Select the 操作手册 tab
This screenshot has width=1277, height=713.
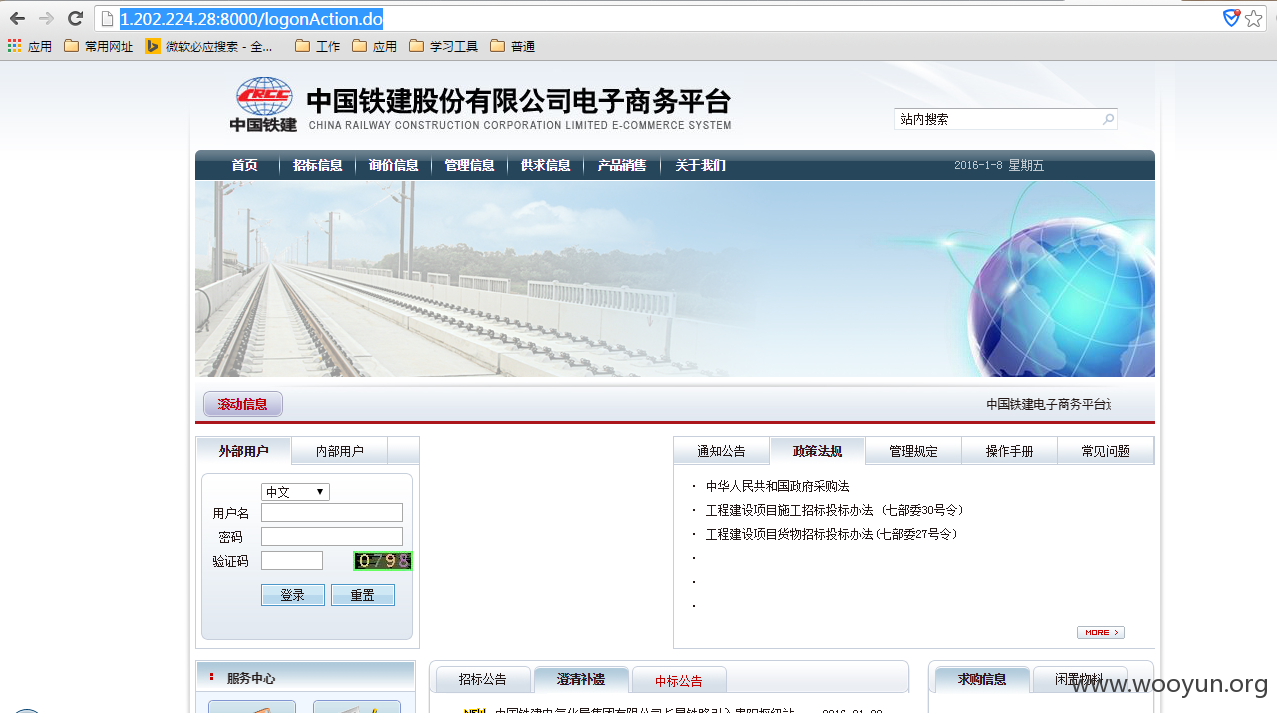1010,451
